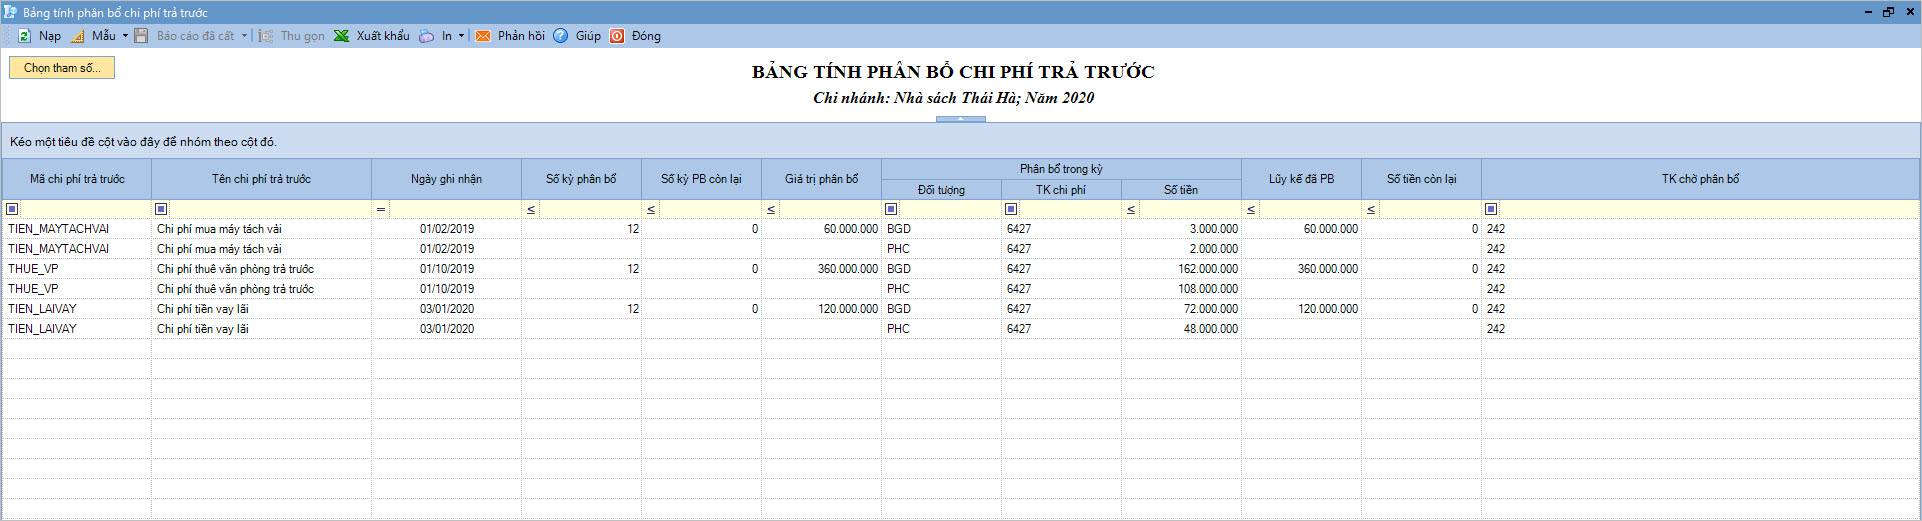Viewport: 1922px width, 521px height.
Task: Close the report with the Đóng icon
Action: (618, 36)
